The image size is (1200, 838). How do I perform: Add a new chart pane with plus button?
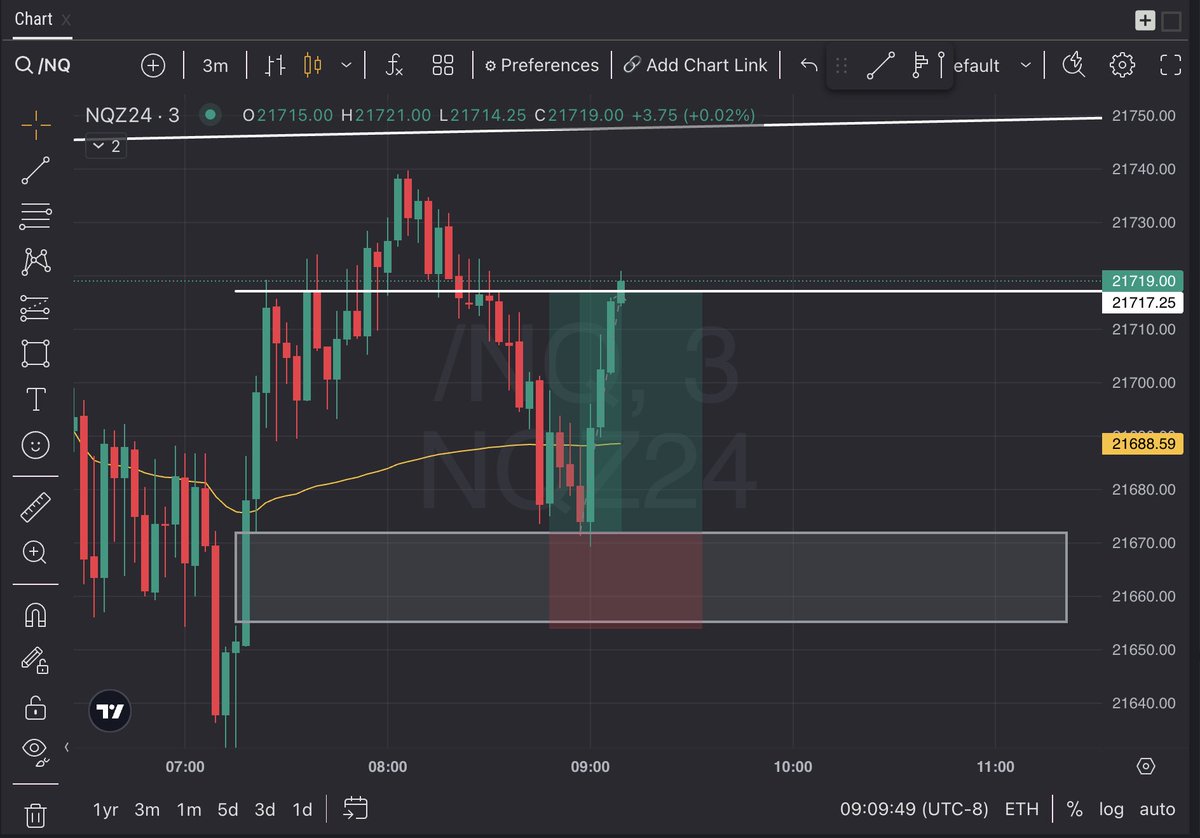tap(1145, 20)
